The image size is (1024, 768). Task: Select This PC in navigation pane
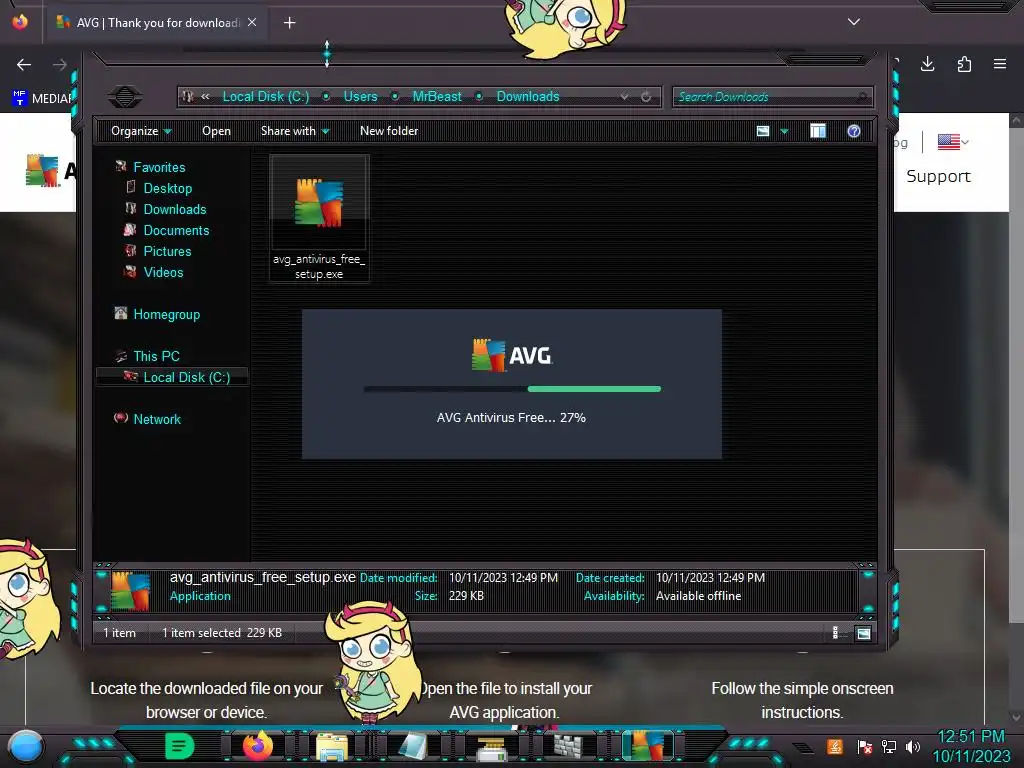tap(156, 356)
